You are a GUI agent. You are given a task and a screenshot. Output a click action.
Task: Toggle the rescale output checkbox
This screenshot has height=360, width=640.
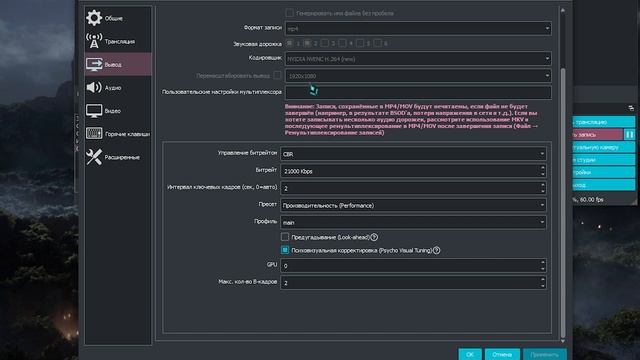277,75
